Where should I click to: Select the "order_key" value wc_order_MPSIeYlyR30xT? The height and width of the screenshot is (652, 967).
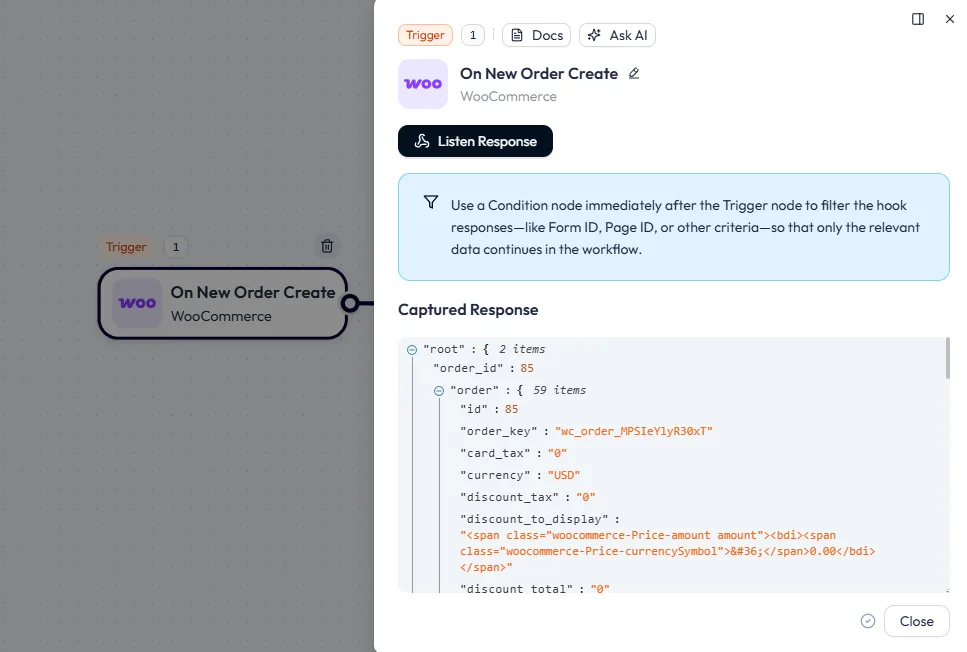[633, 431]
